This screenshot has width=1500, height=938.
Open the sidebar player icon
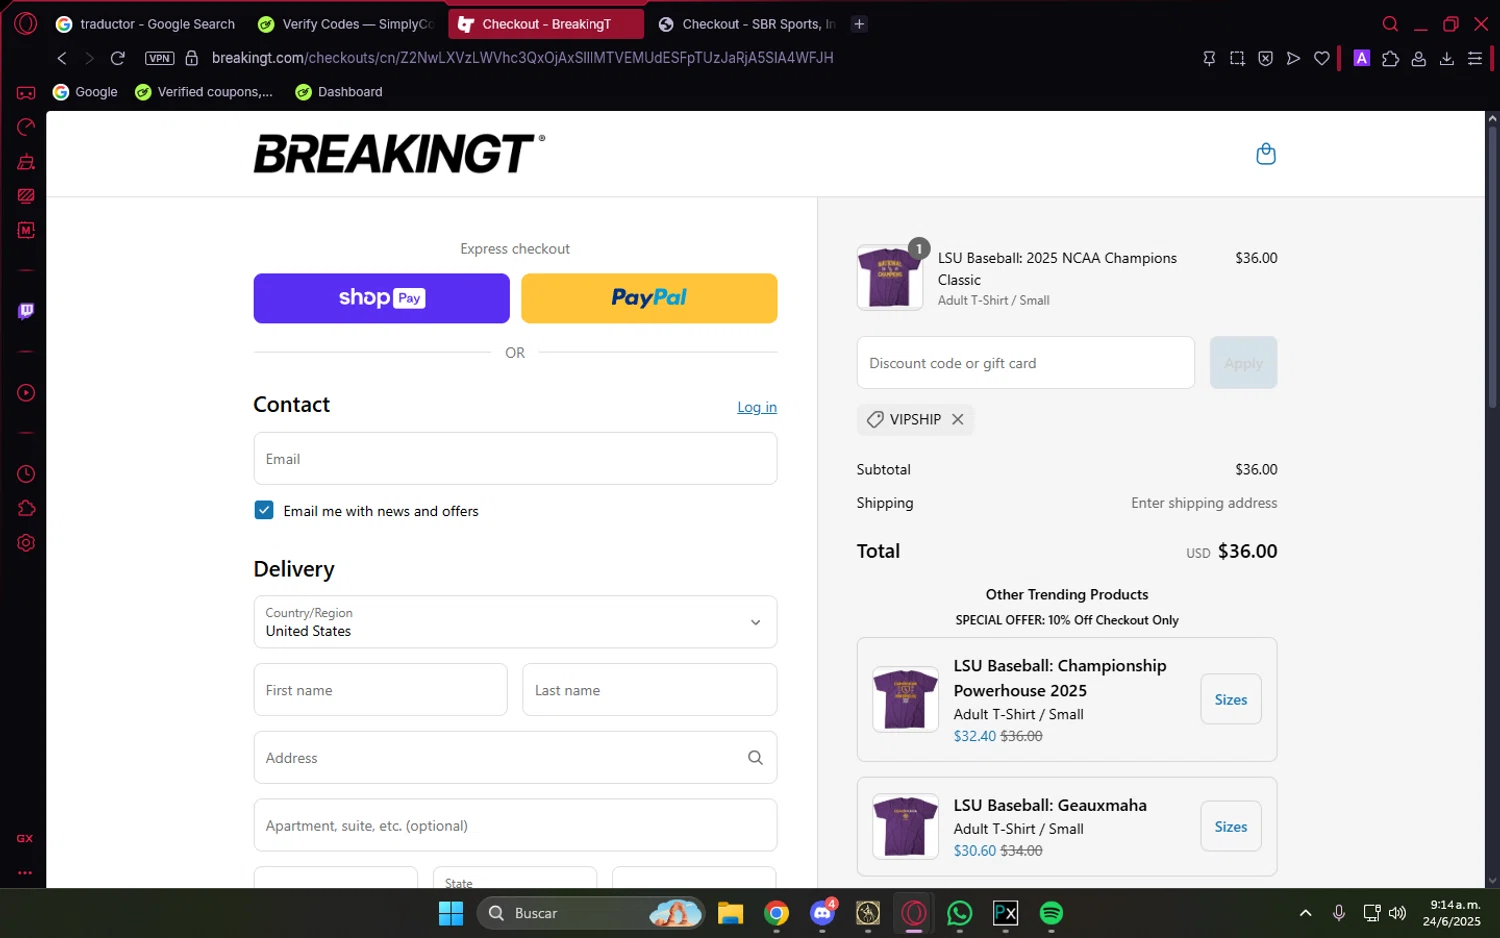pos(26,393)
